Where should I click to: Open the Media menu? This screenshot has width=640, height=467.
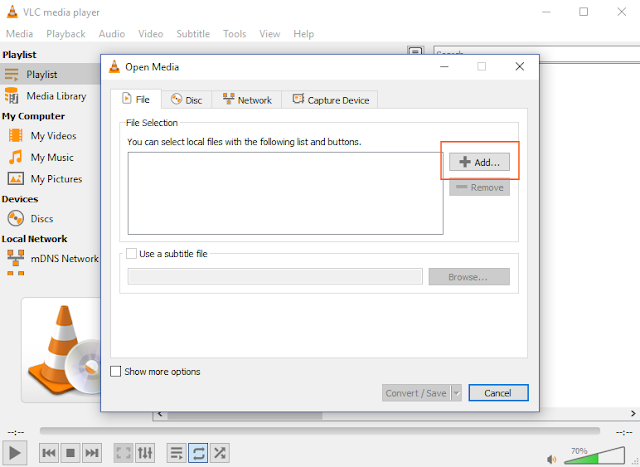(x=19, y=34)
